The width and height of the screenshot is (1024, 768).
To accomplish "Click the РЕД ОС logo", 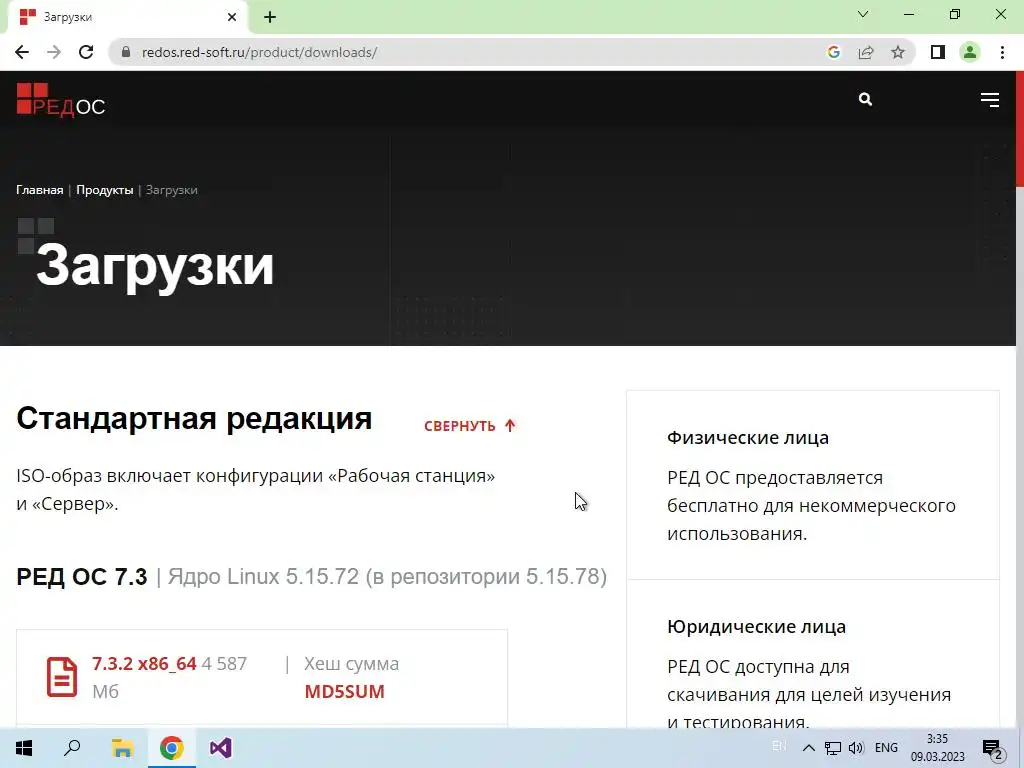I will [x=61, y=100].
